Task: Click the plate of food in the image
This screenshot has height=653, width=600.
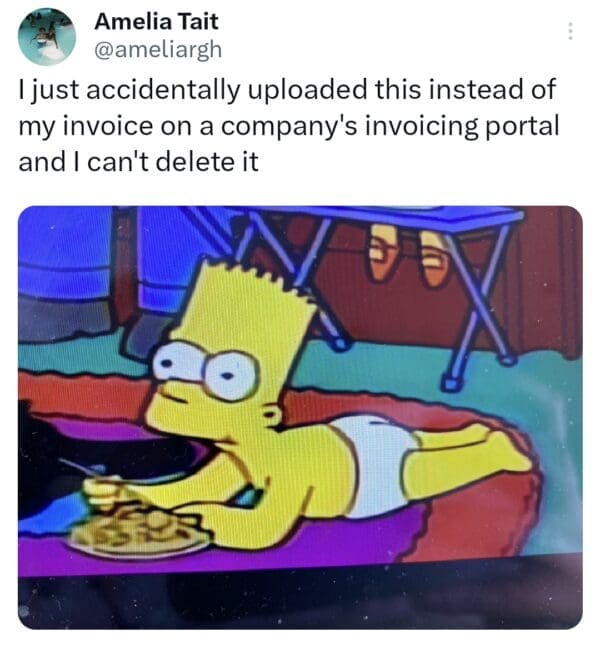Action: tap(139, 529)
